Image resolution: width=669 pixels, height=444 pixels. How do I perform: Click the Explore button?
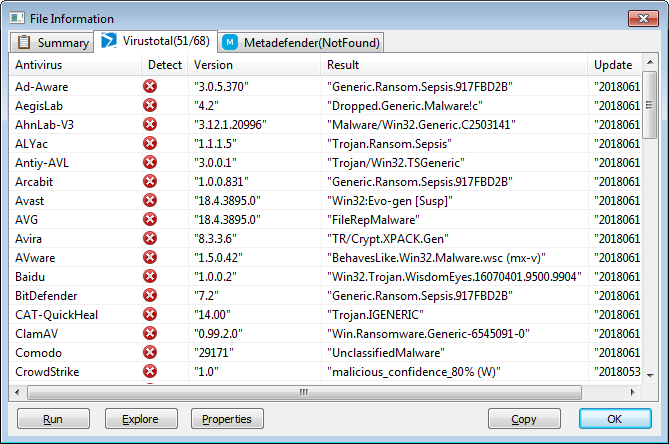(x=141, y=419)
